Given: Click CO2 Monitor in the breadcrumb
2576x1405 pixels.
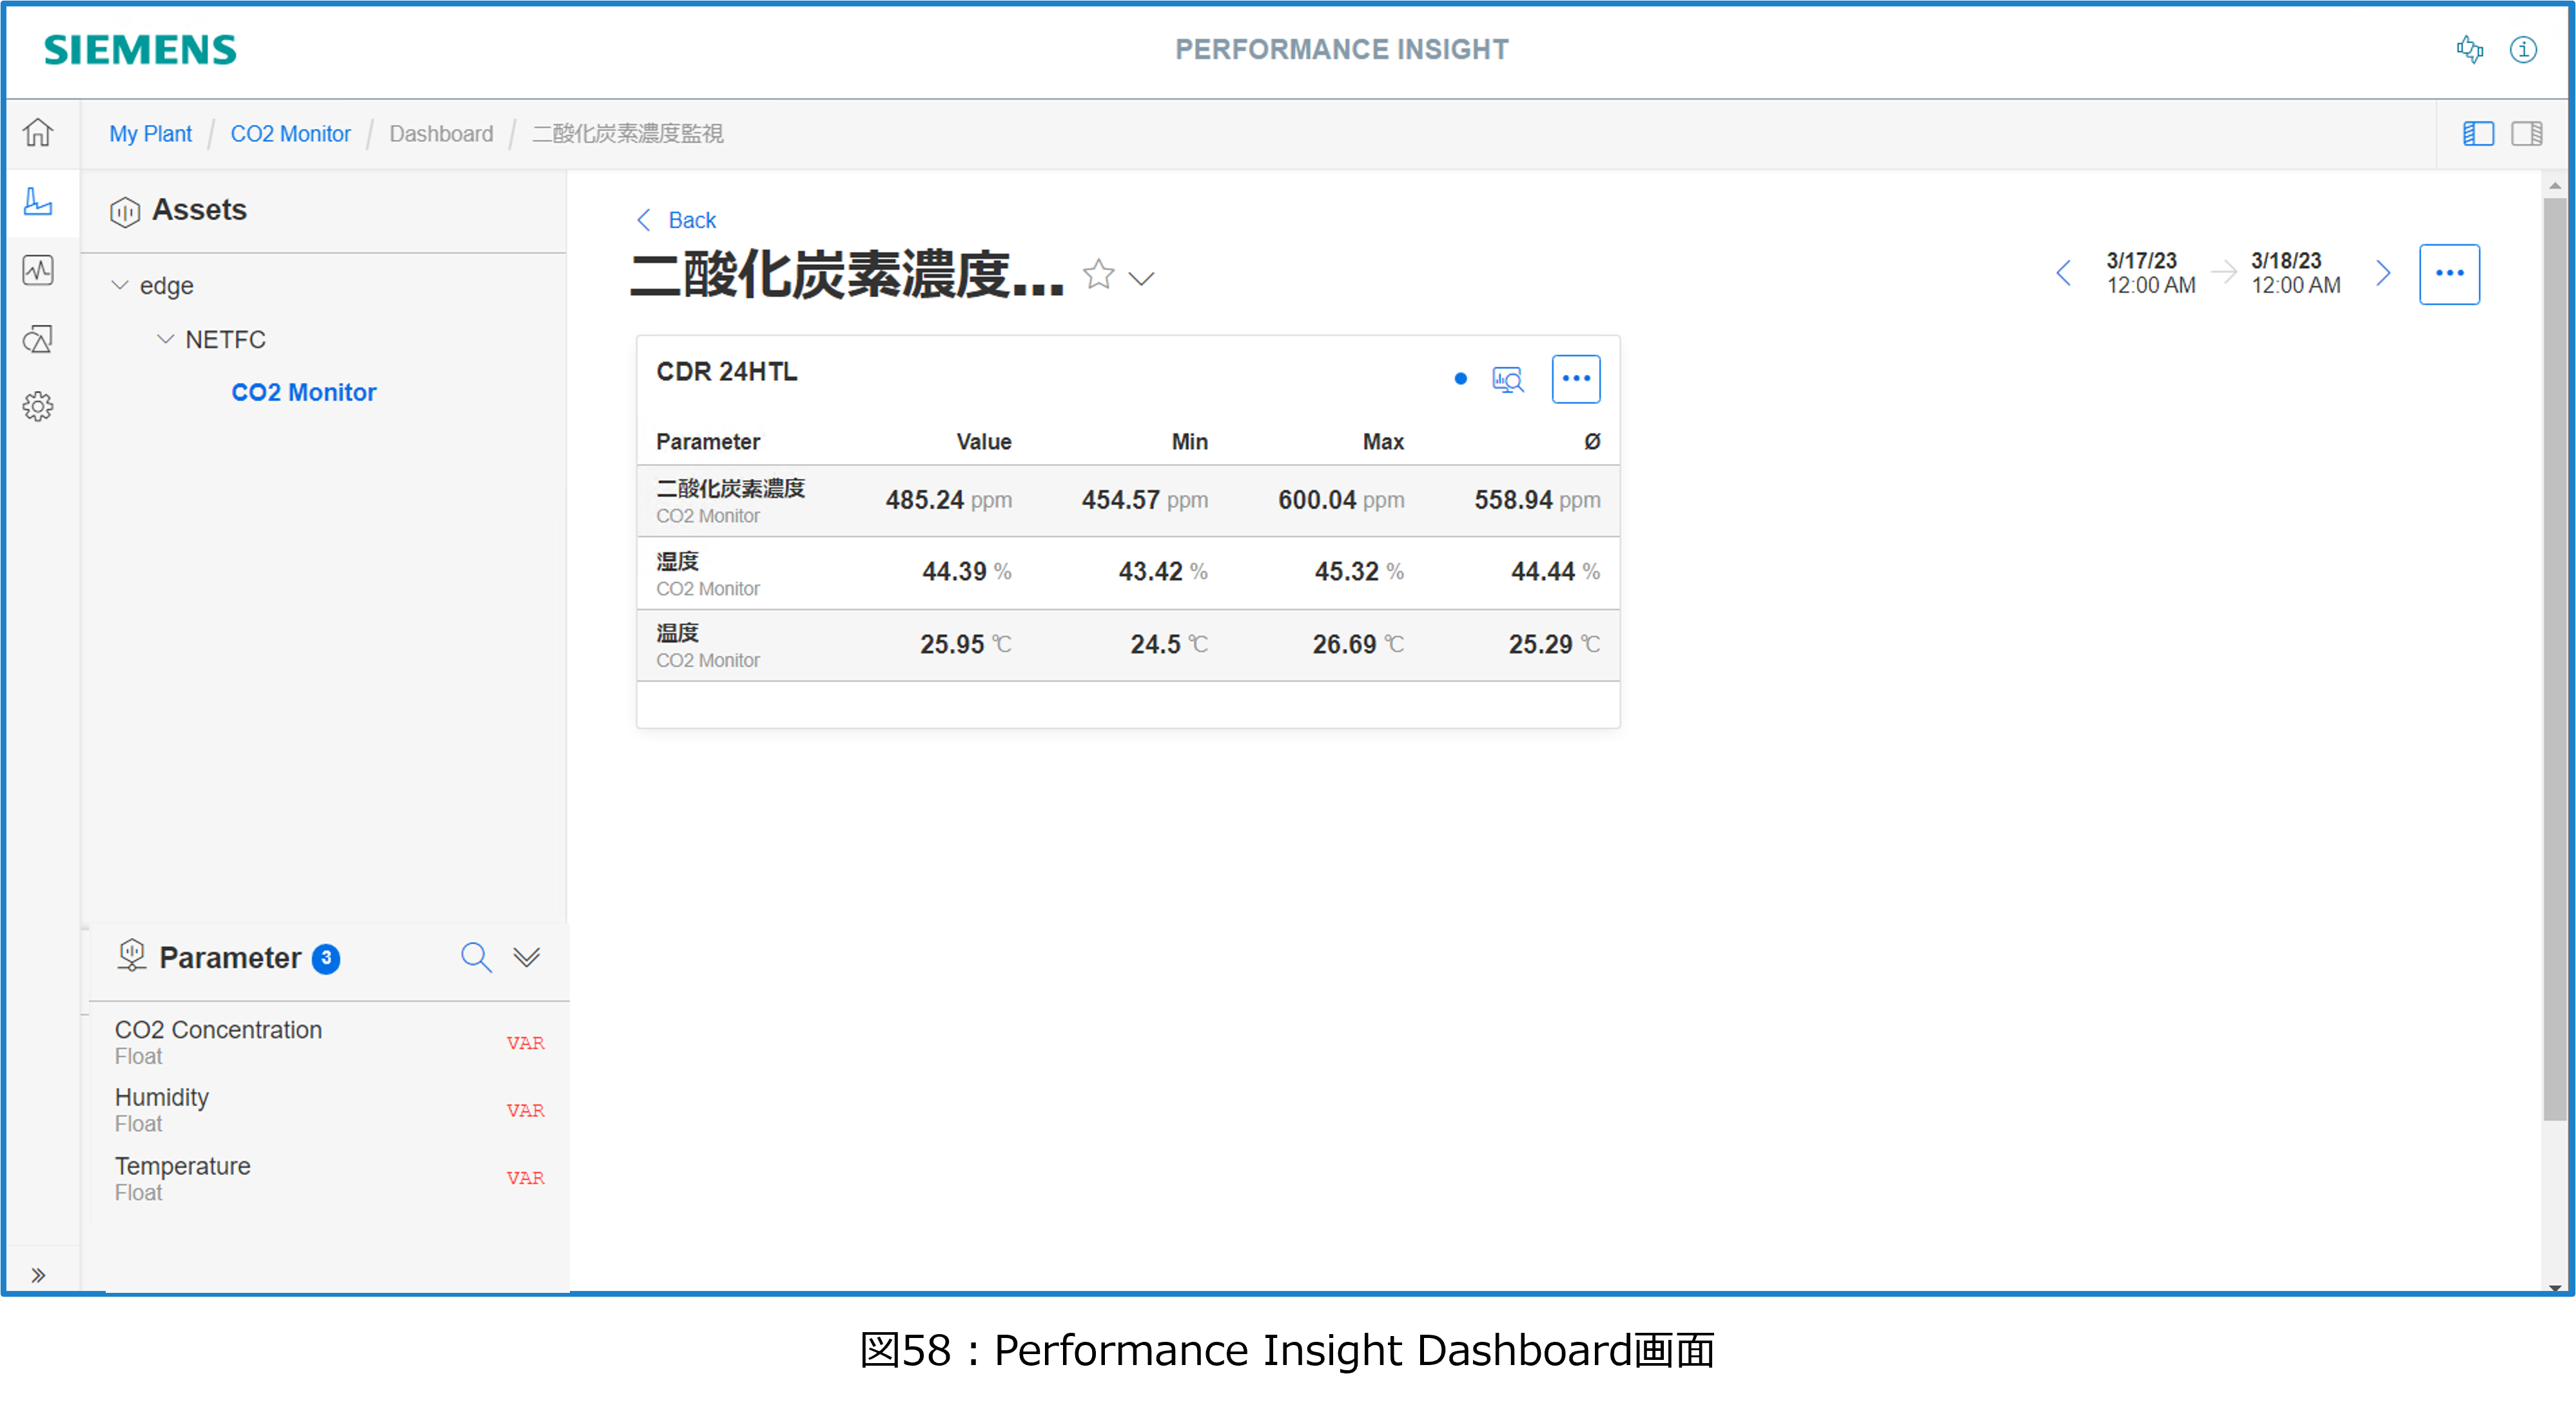Looking at the screenshot, I should tap(290, 134).
